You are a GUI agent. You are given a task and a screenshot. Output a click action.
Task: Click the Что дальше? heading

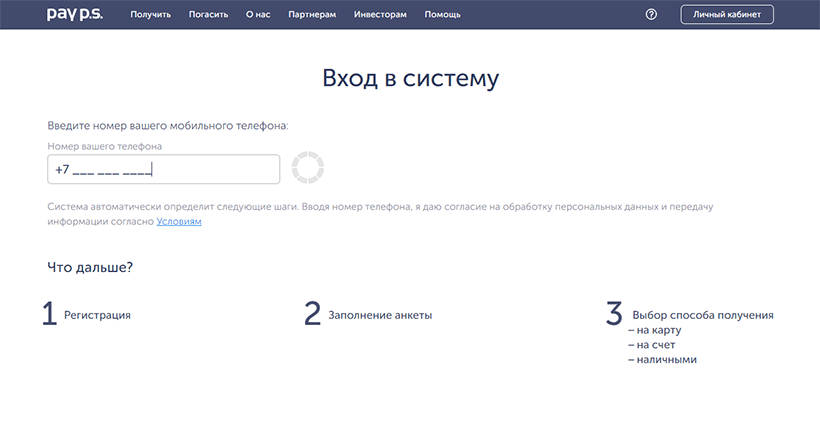(x=90, y=267)
